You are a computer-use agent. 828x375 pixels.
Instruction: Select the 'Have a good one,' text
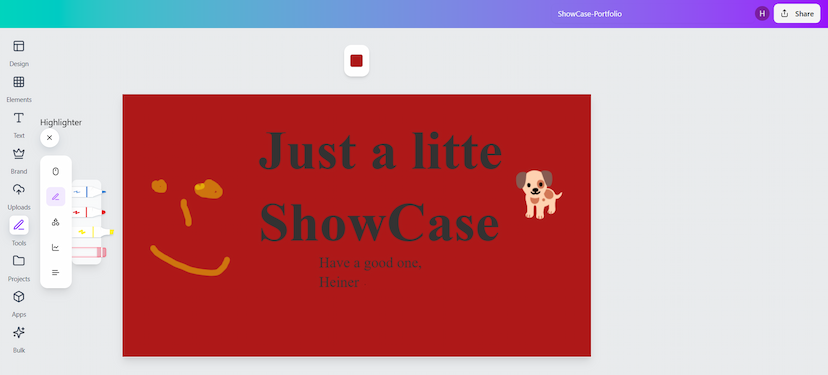pyautogui.click(x=370, y=262)
